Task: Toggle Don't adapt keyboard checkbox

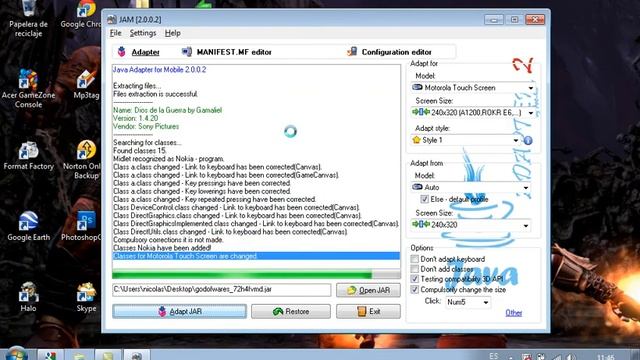Action: pyautogui.click(x=415, y=259)
